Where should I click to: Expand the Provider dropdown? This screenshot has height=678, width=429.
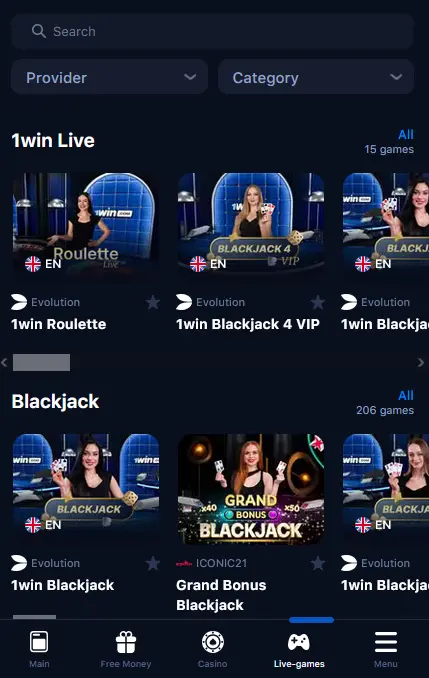coord(109,77)
